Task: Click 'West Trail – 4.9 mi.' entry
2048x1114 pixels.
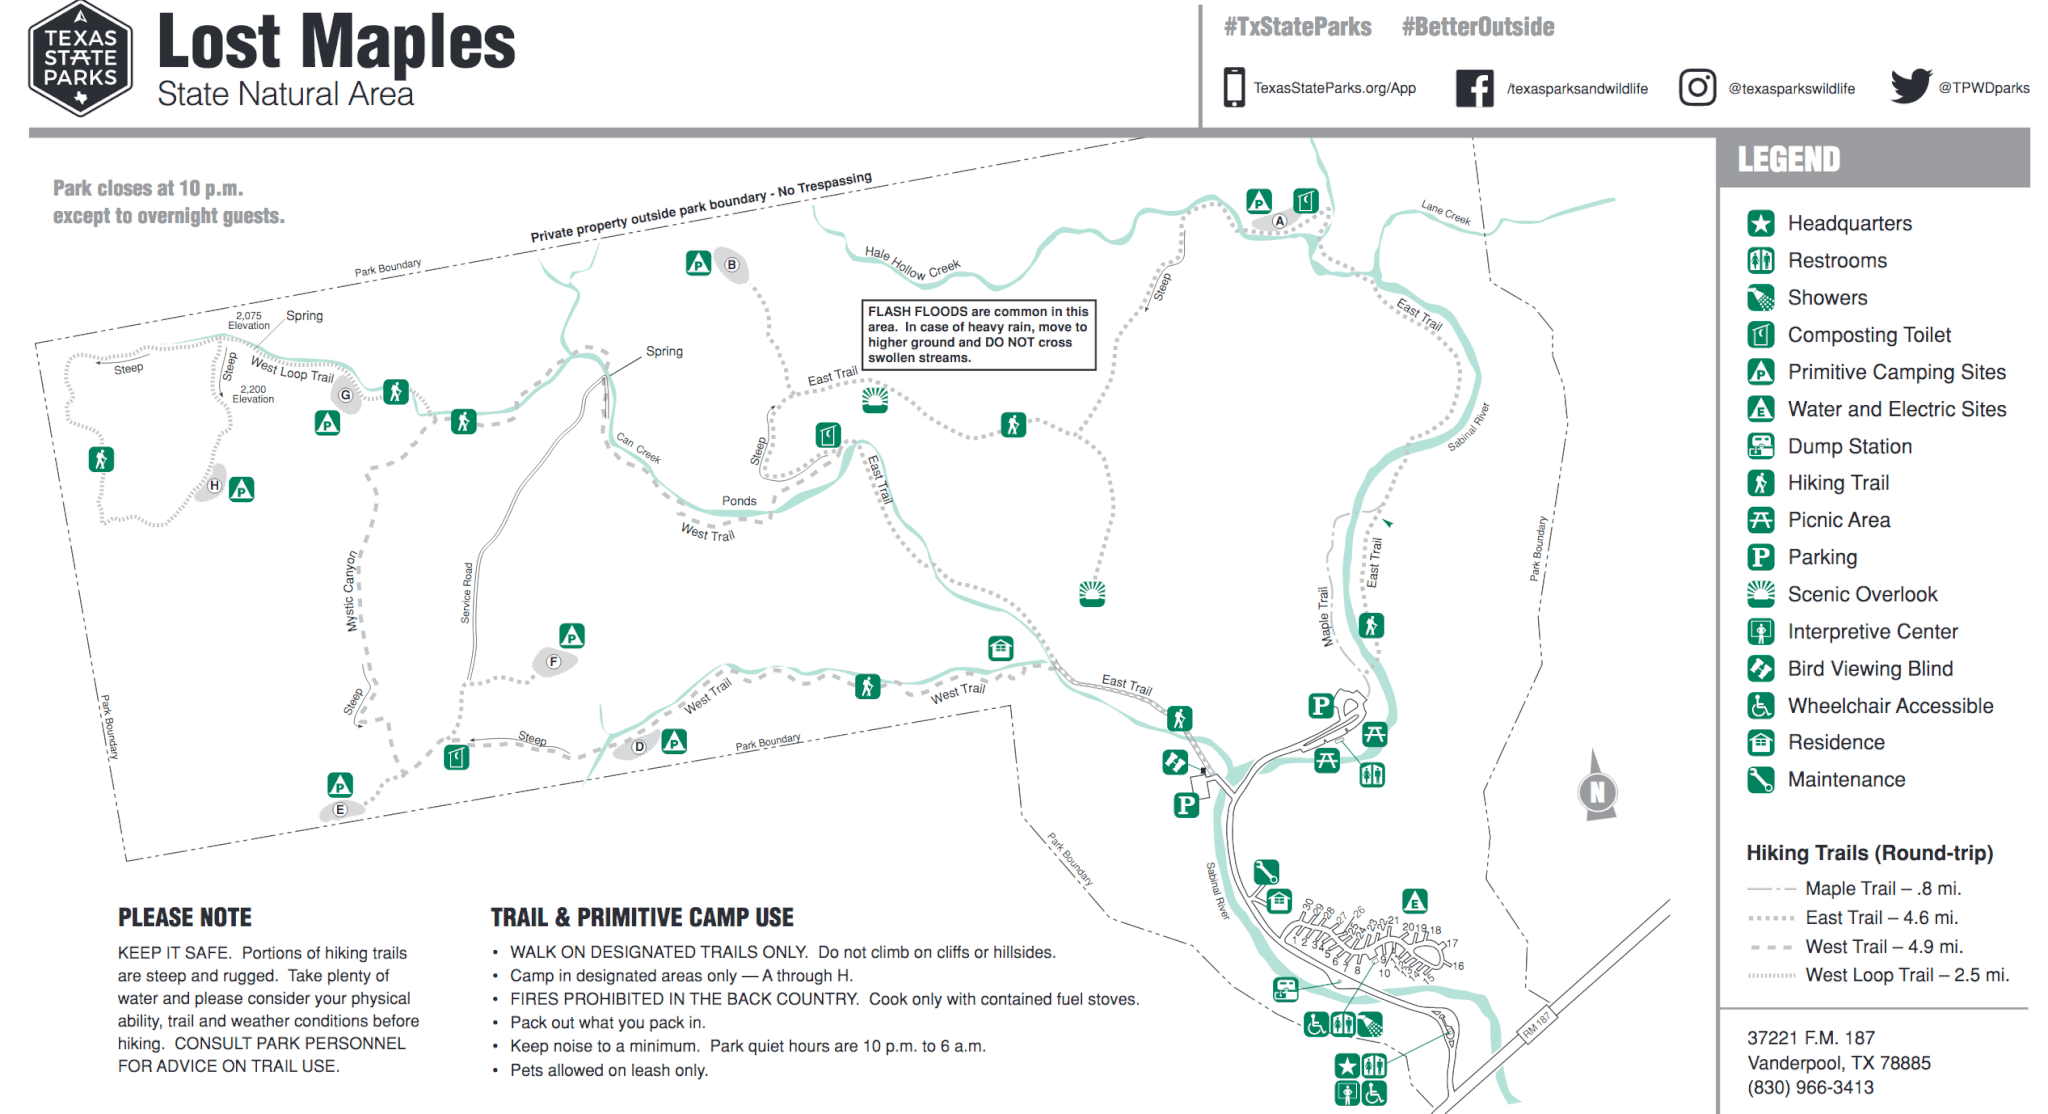Action: [x=1884, y=946]
